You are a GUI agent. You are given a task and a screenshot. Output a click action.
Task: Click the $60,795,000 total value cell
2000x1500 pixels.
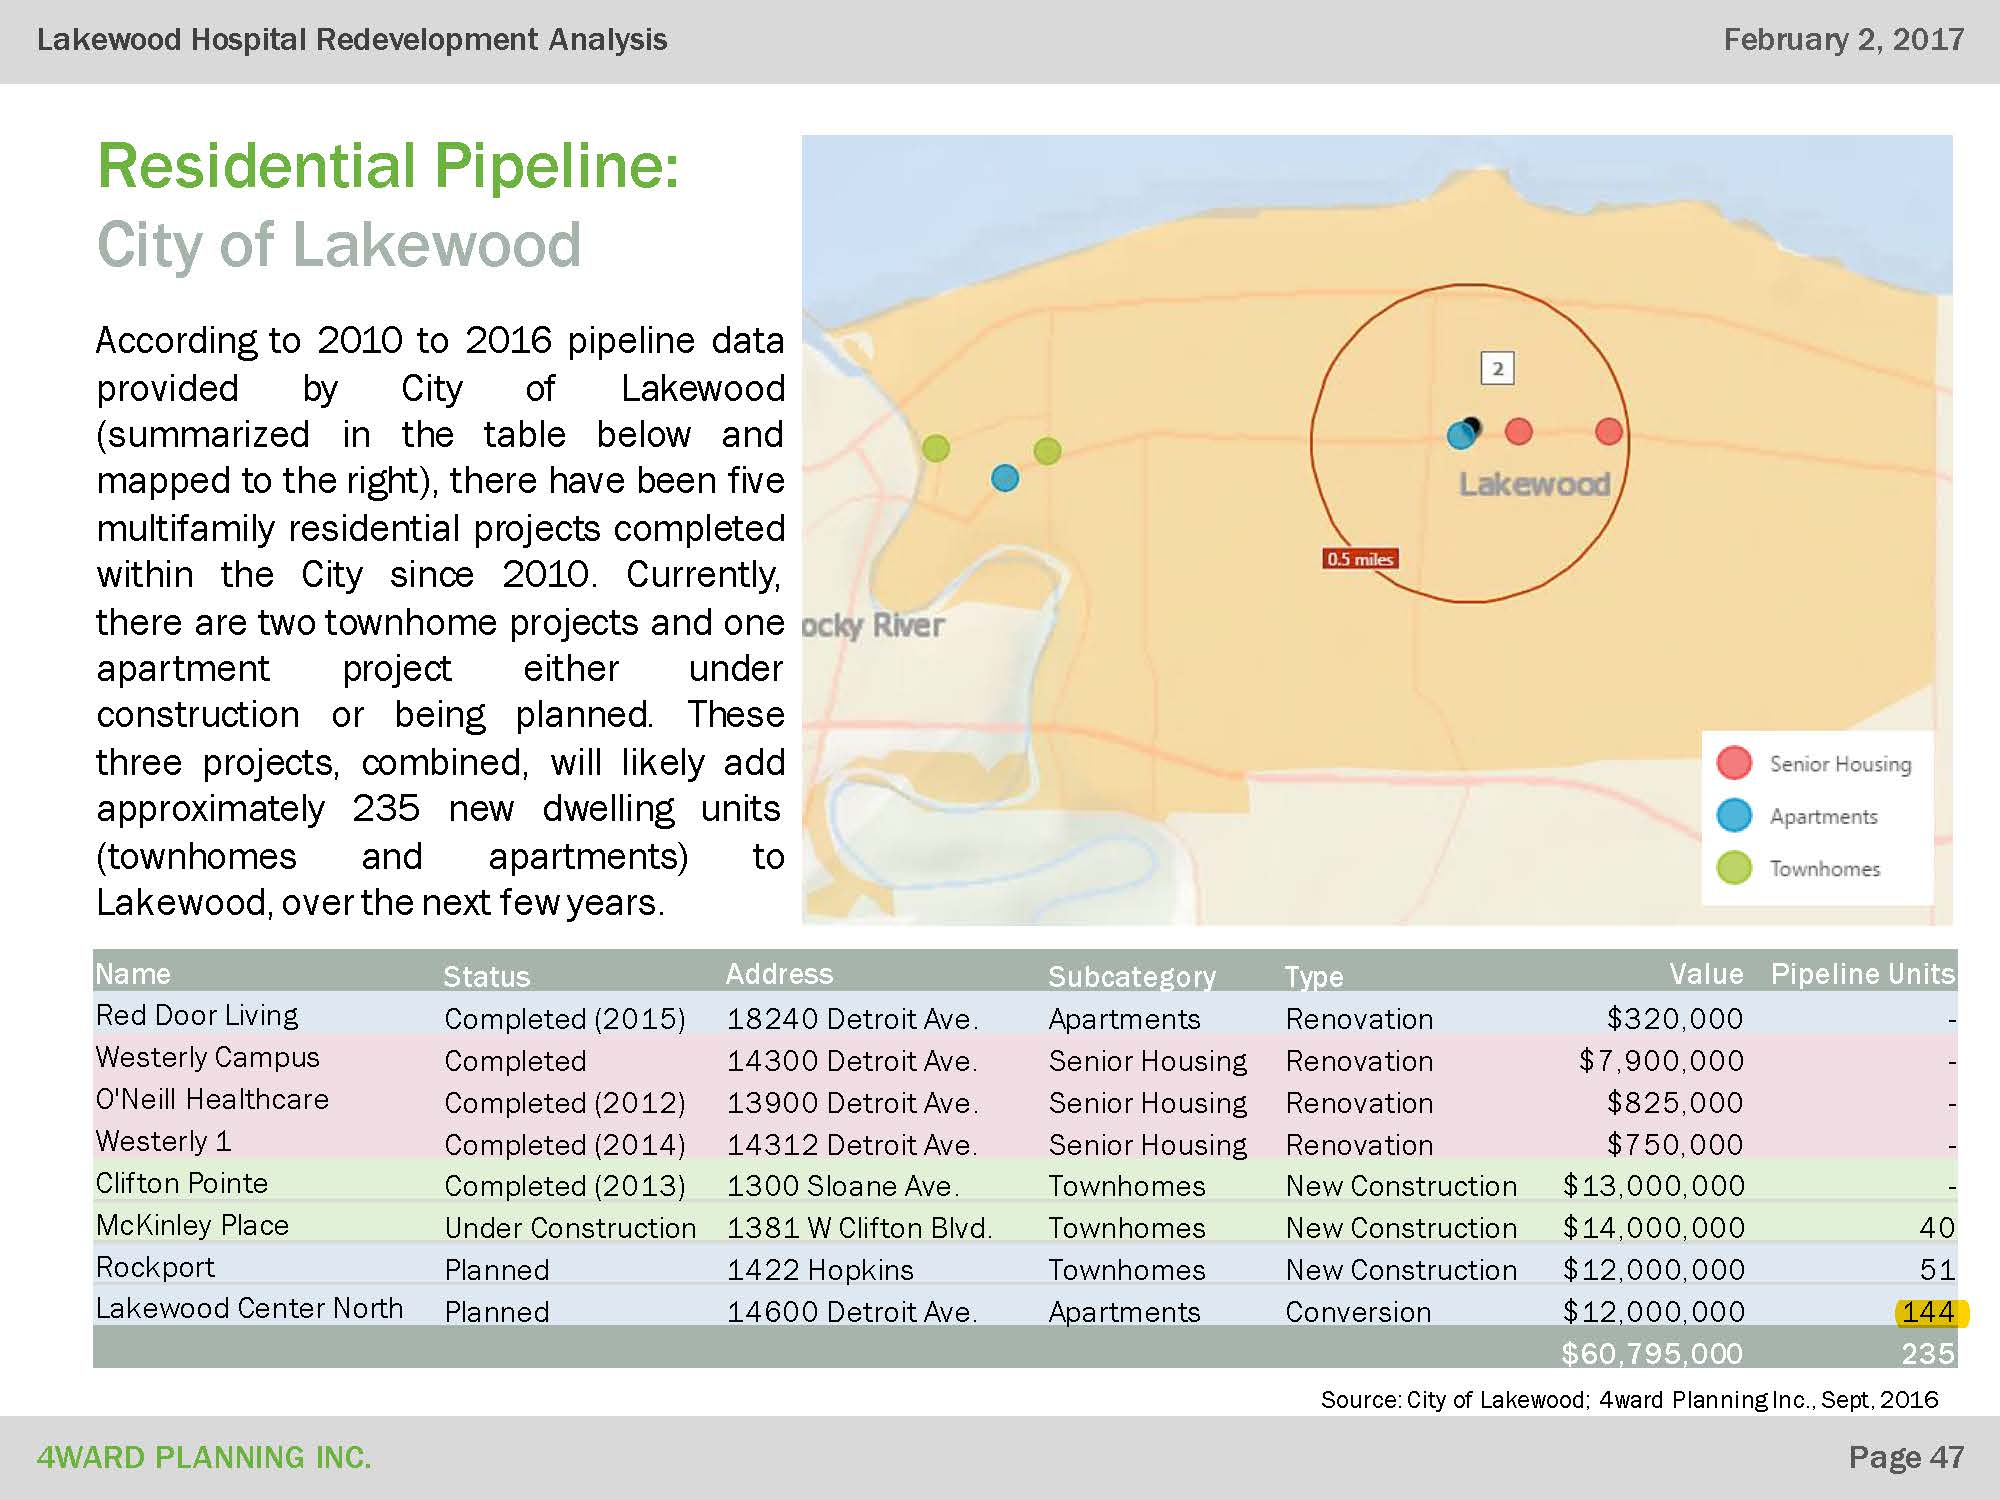(1650, 1354)
